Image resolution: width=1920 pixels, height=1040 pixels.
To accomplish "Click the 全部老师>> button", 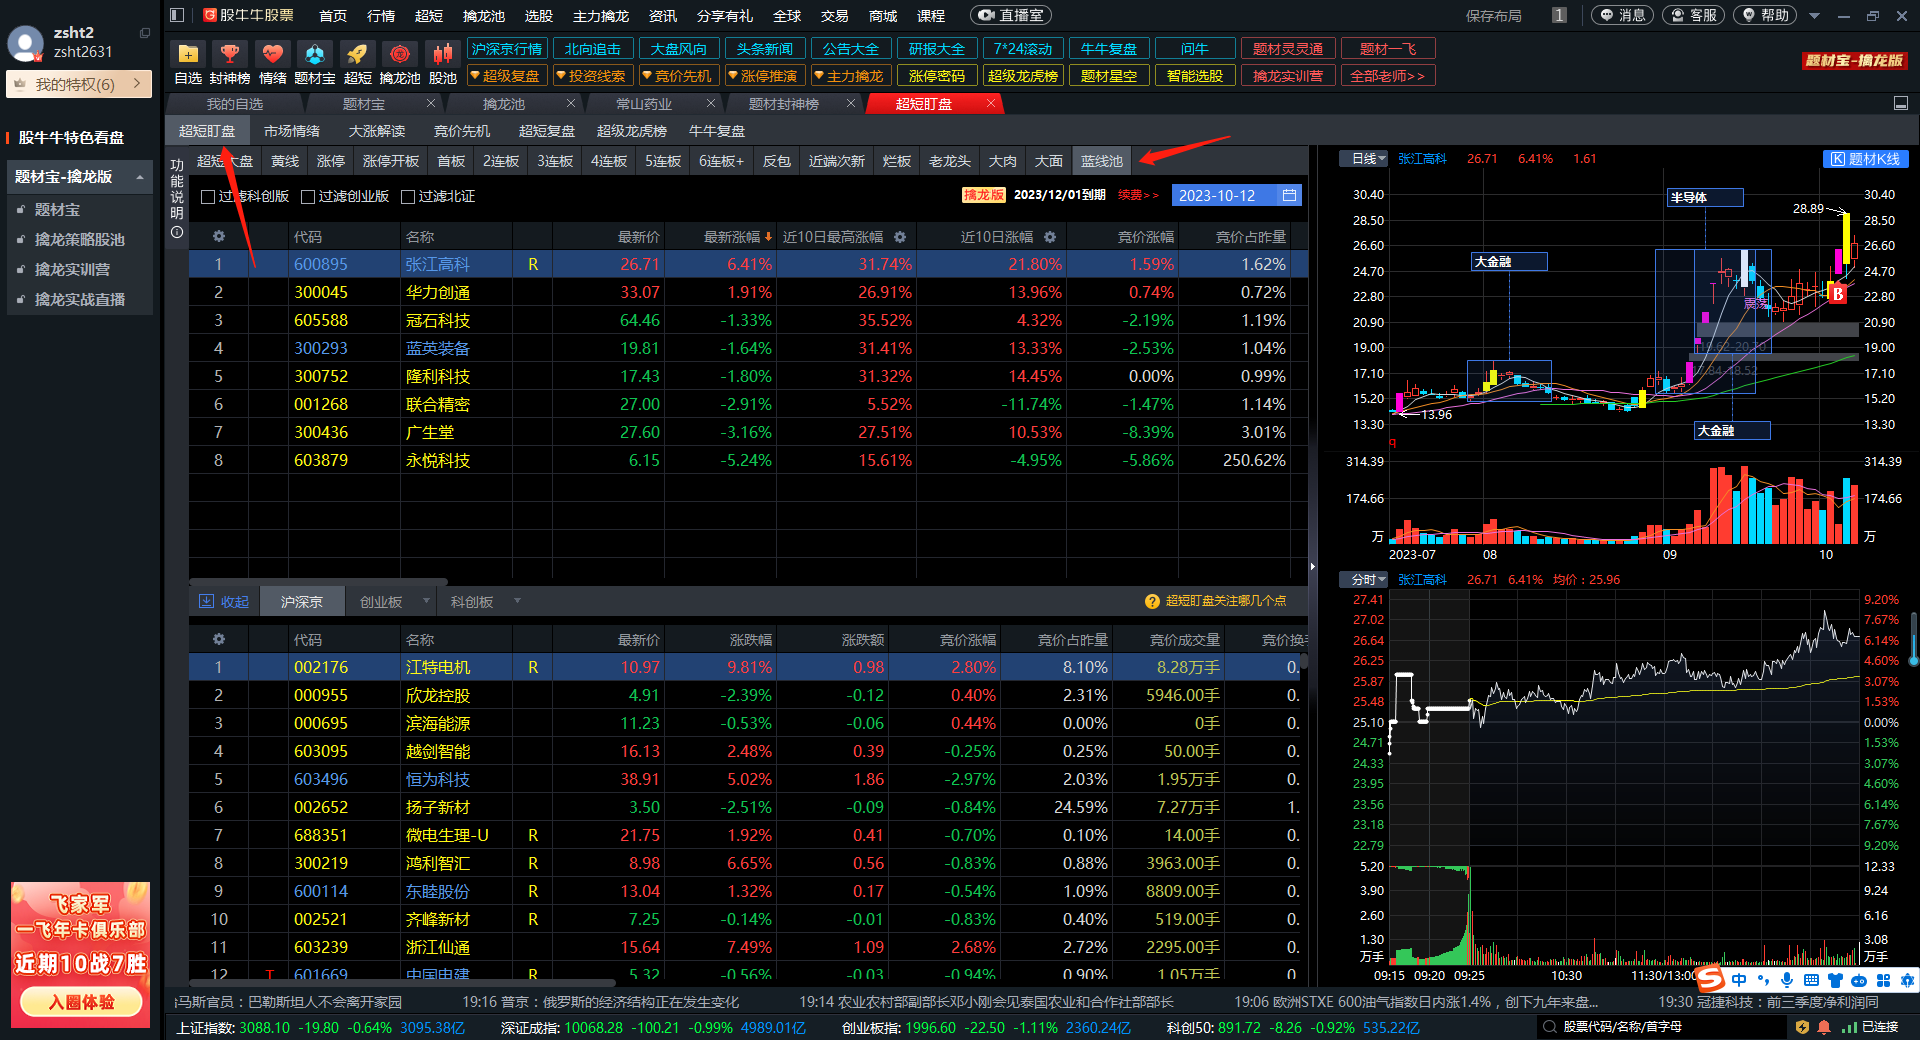I will [x=1388, y=76].
